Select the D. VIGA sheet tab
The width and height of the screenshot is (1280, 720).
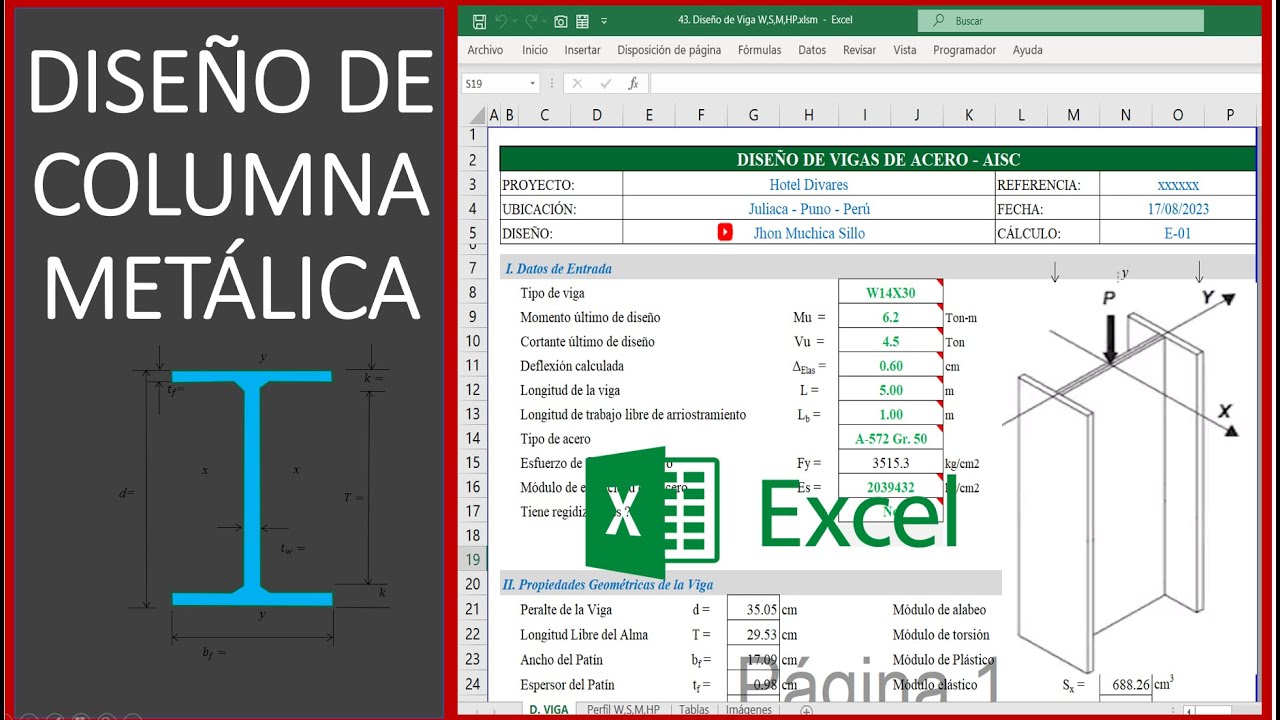tap(548, 710)
